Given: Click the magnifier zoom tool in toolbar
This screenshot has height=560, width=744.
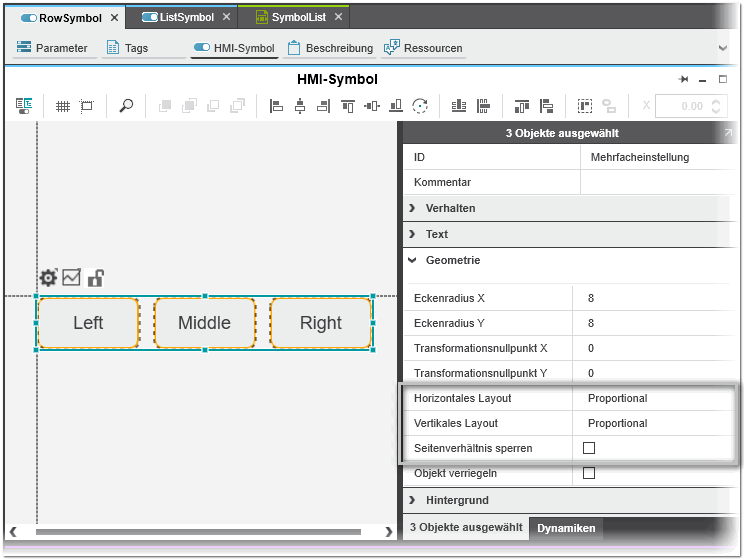Looking at the screenshot, I should (x=126, y=106).
